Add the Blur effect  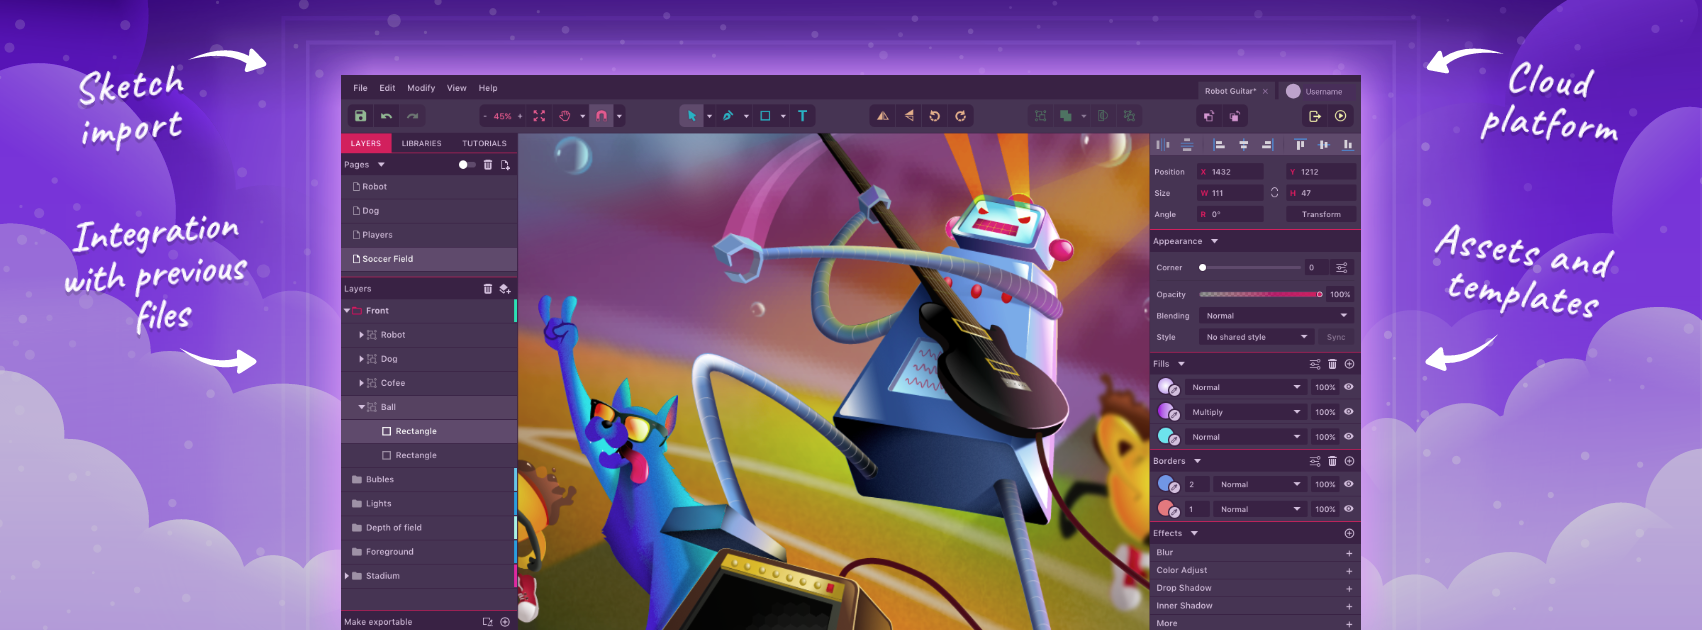point(1349,553)
